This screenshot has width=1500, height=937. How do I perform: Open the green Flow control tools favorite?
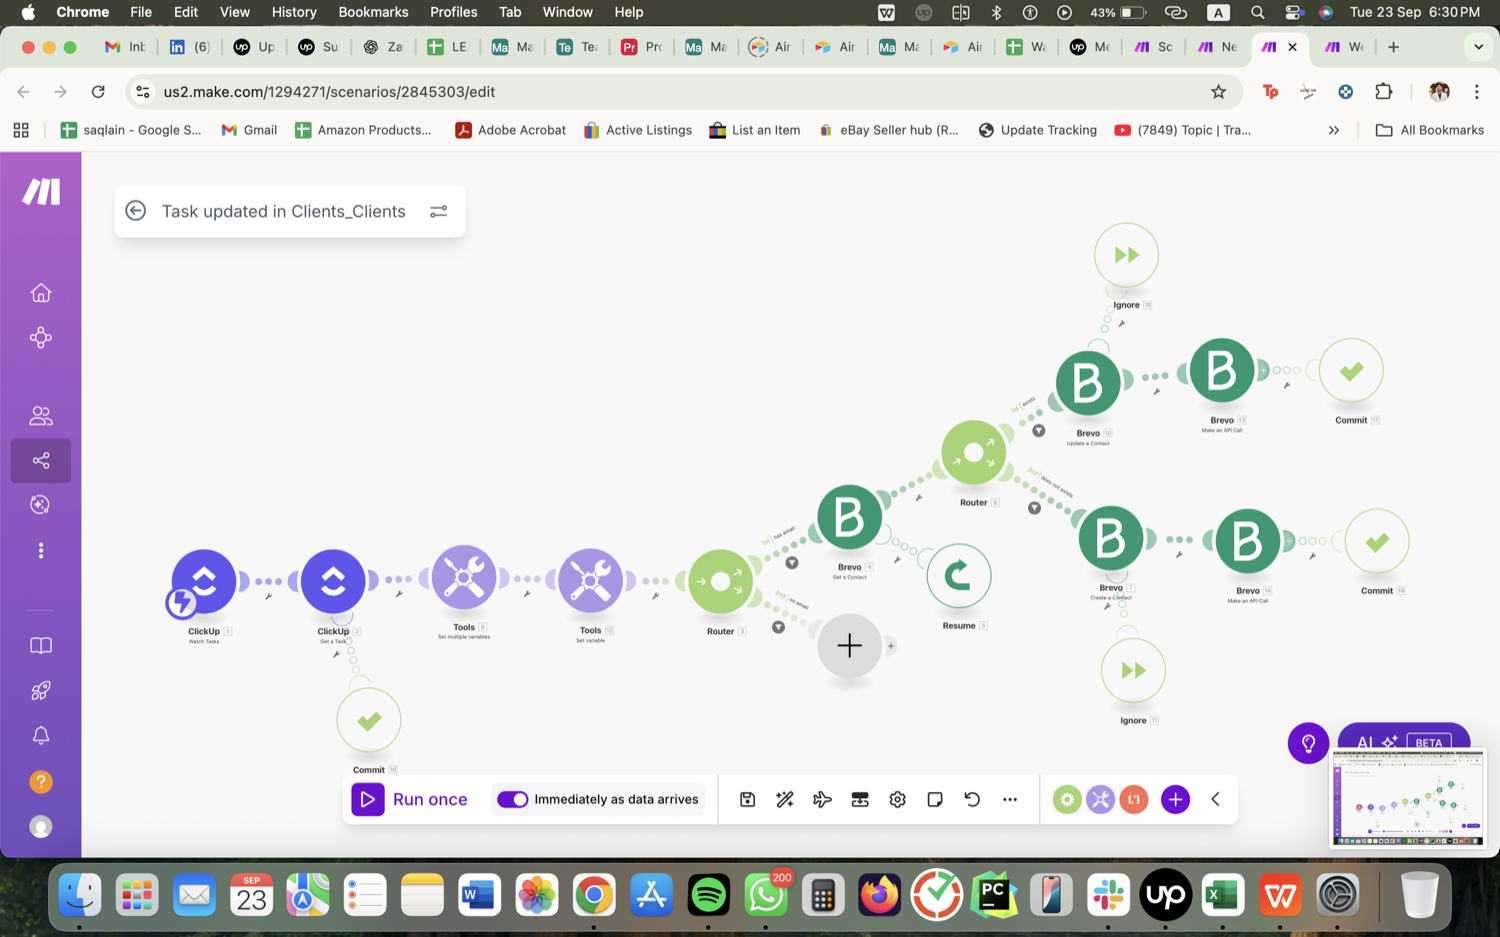coord(1067,799)
